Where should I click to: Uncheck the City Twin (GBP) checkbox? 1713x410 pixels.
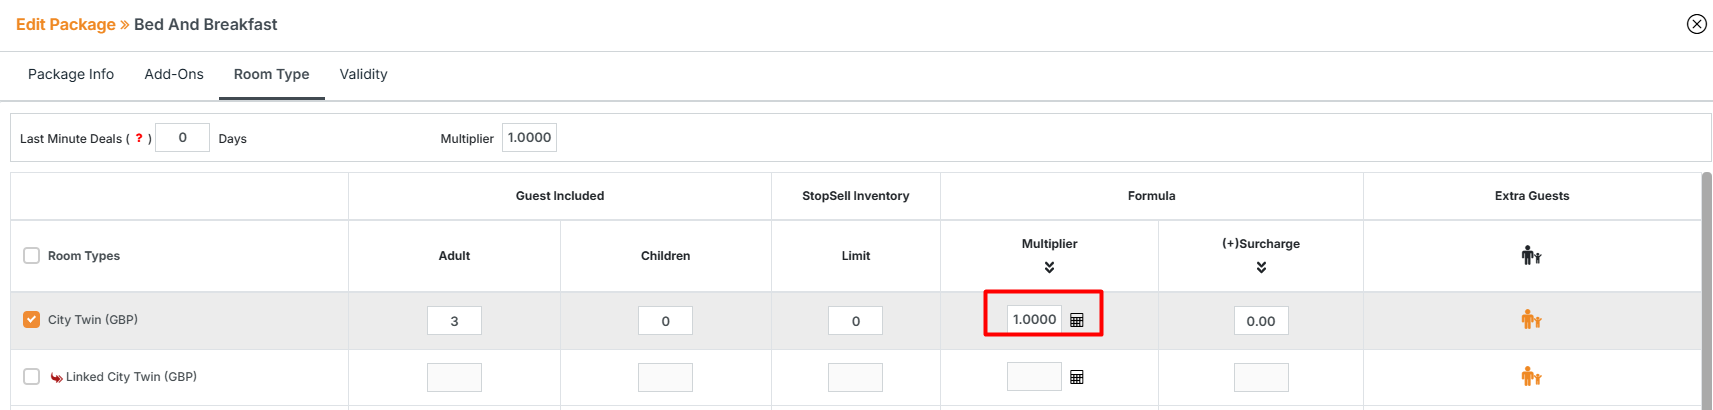coord(32,320)
